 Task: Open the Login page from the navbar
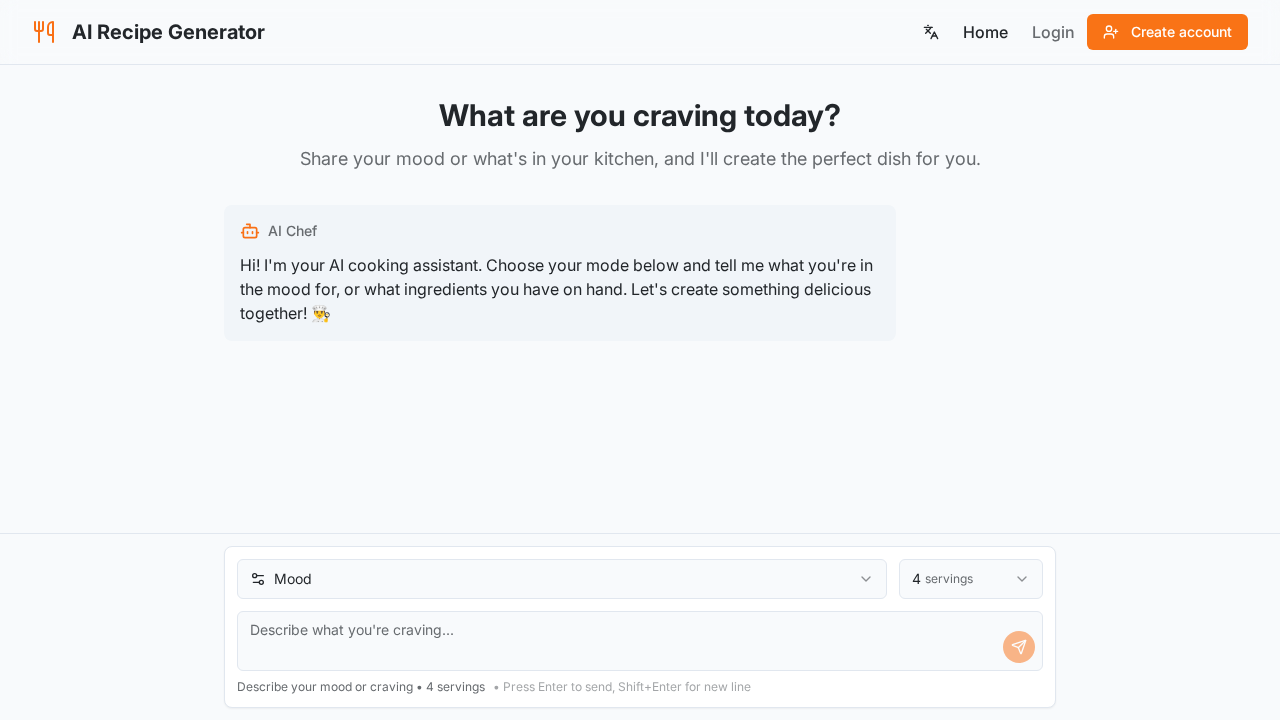tap(1052, 32)
